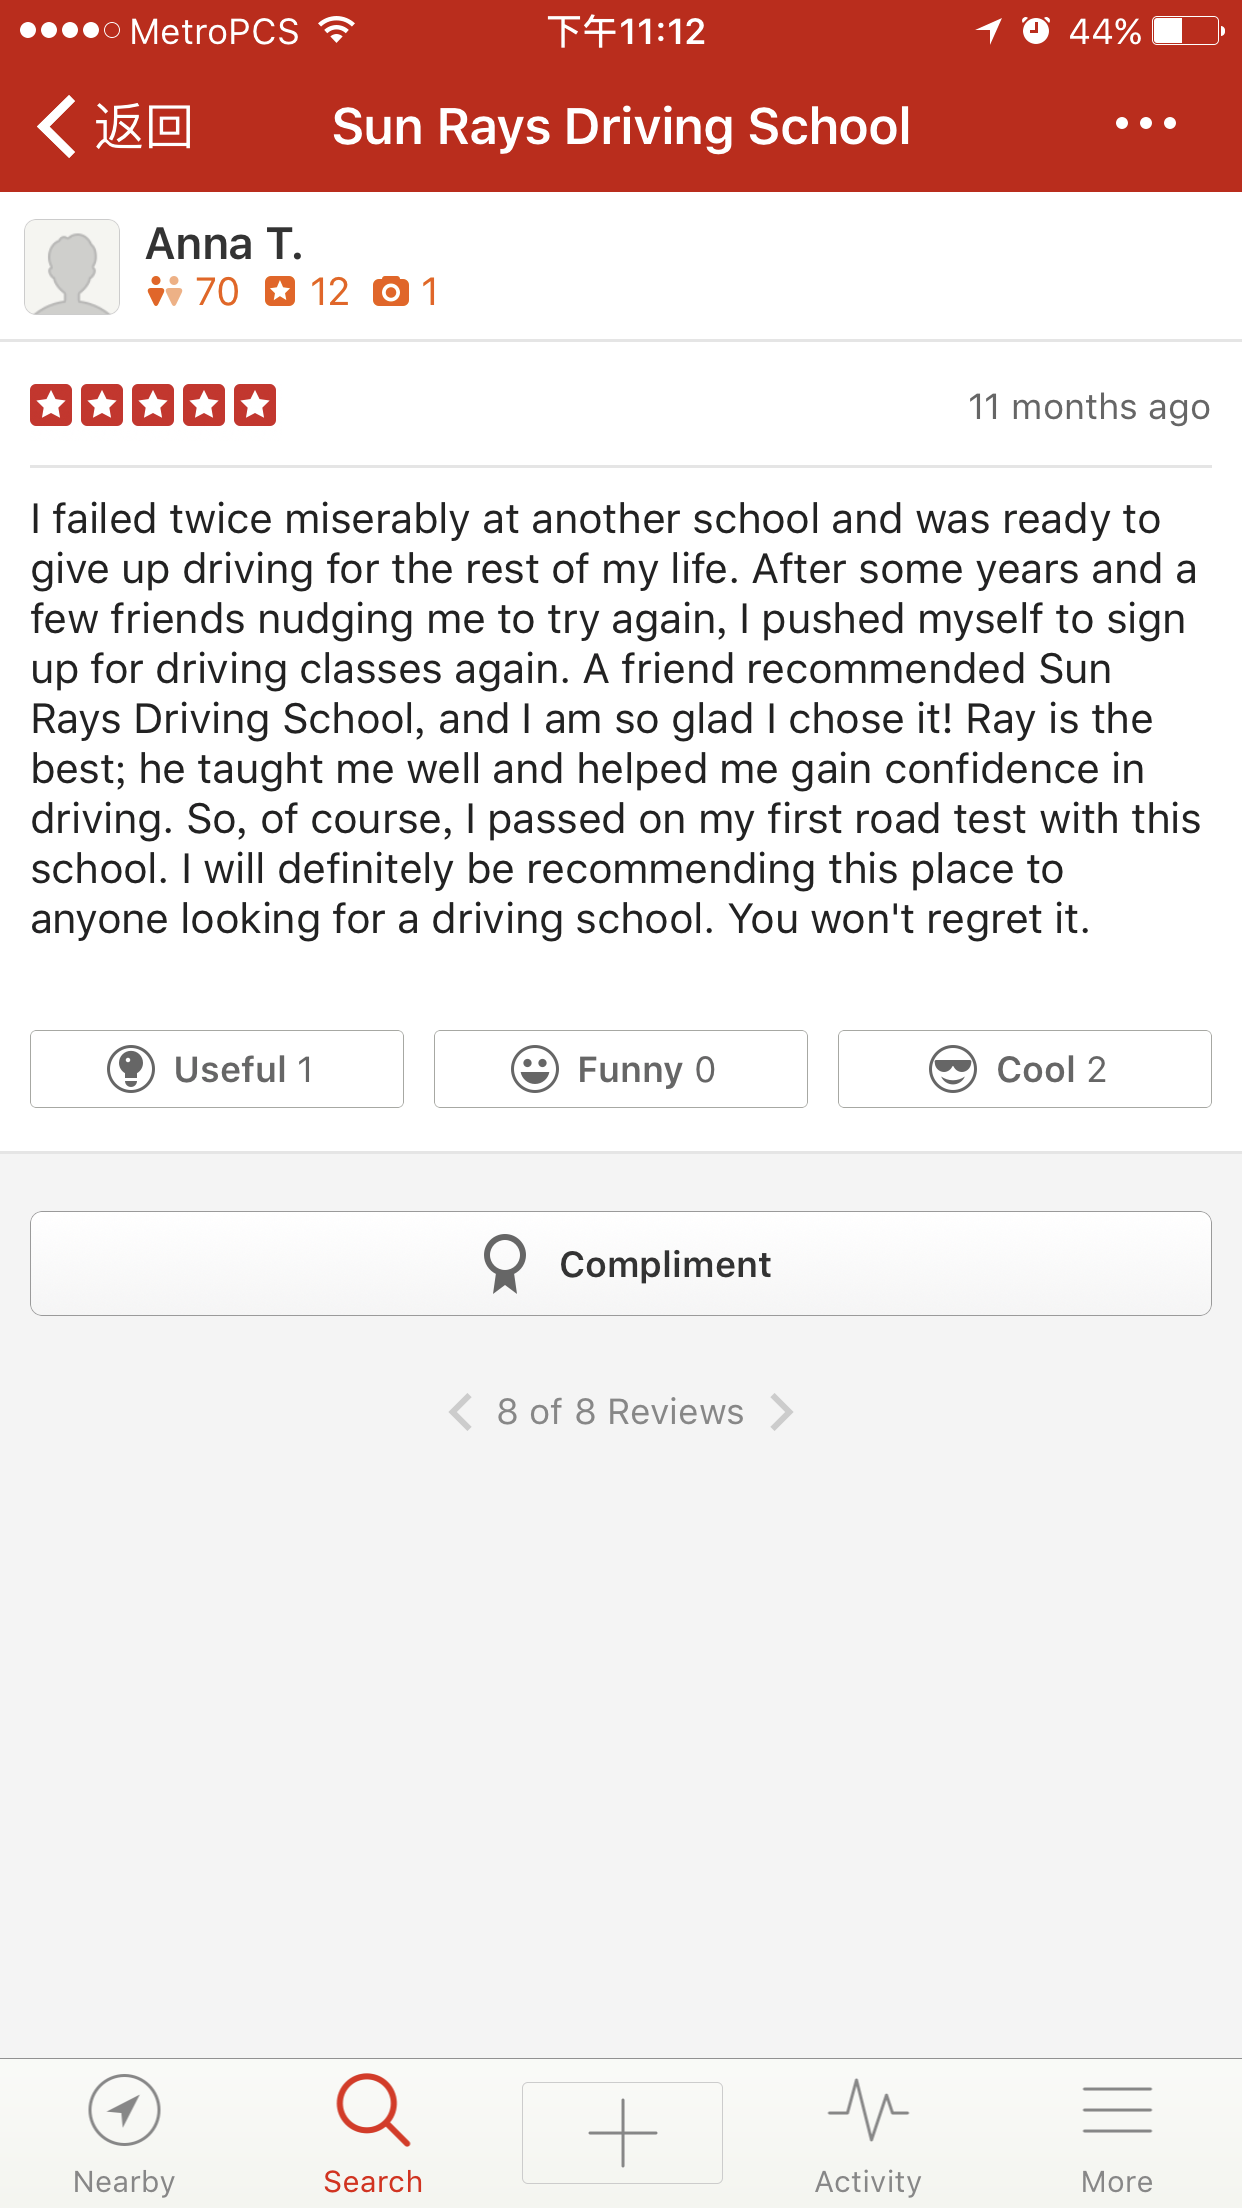The image size is (1242, 2208).
Task: Go to previous review with left chevron
Action: coord(461,1412)
